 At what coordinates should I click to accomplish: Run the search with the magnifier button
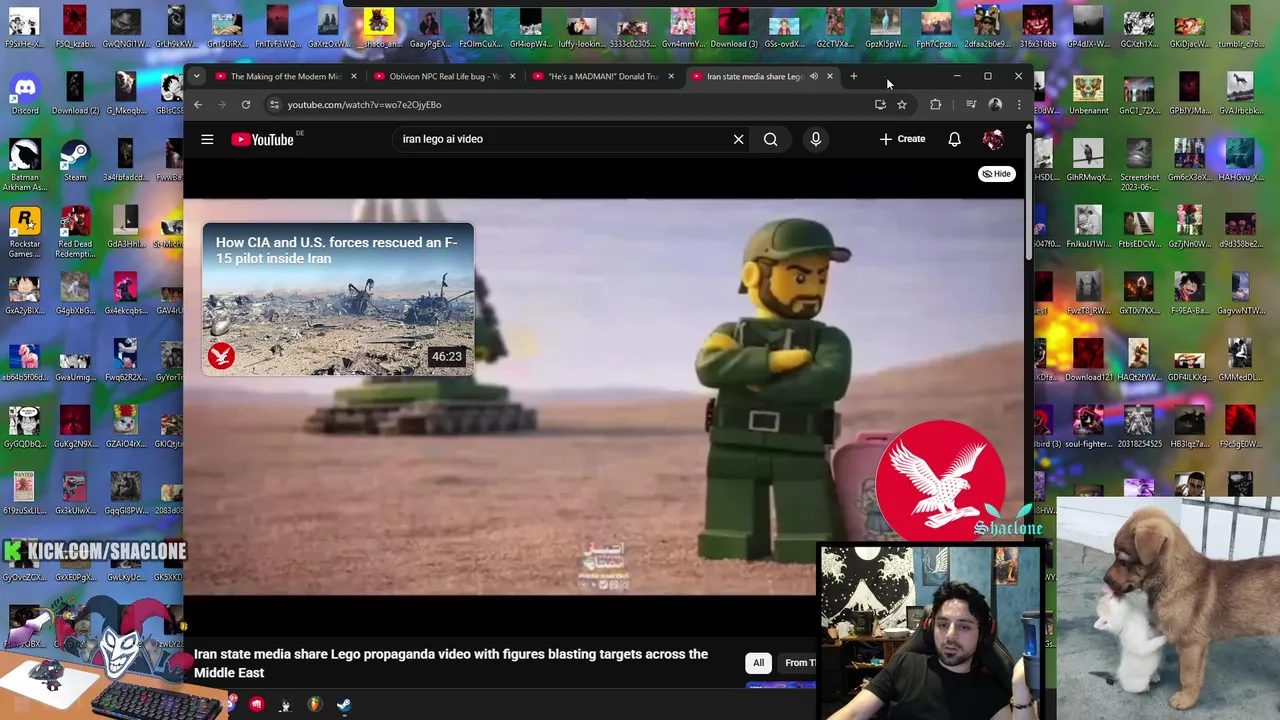[770, 139]
